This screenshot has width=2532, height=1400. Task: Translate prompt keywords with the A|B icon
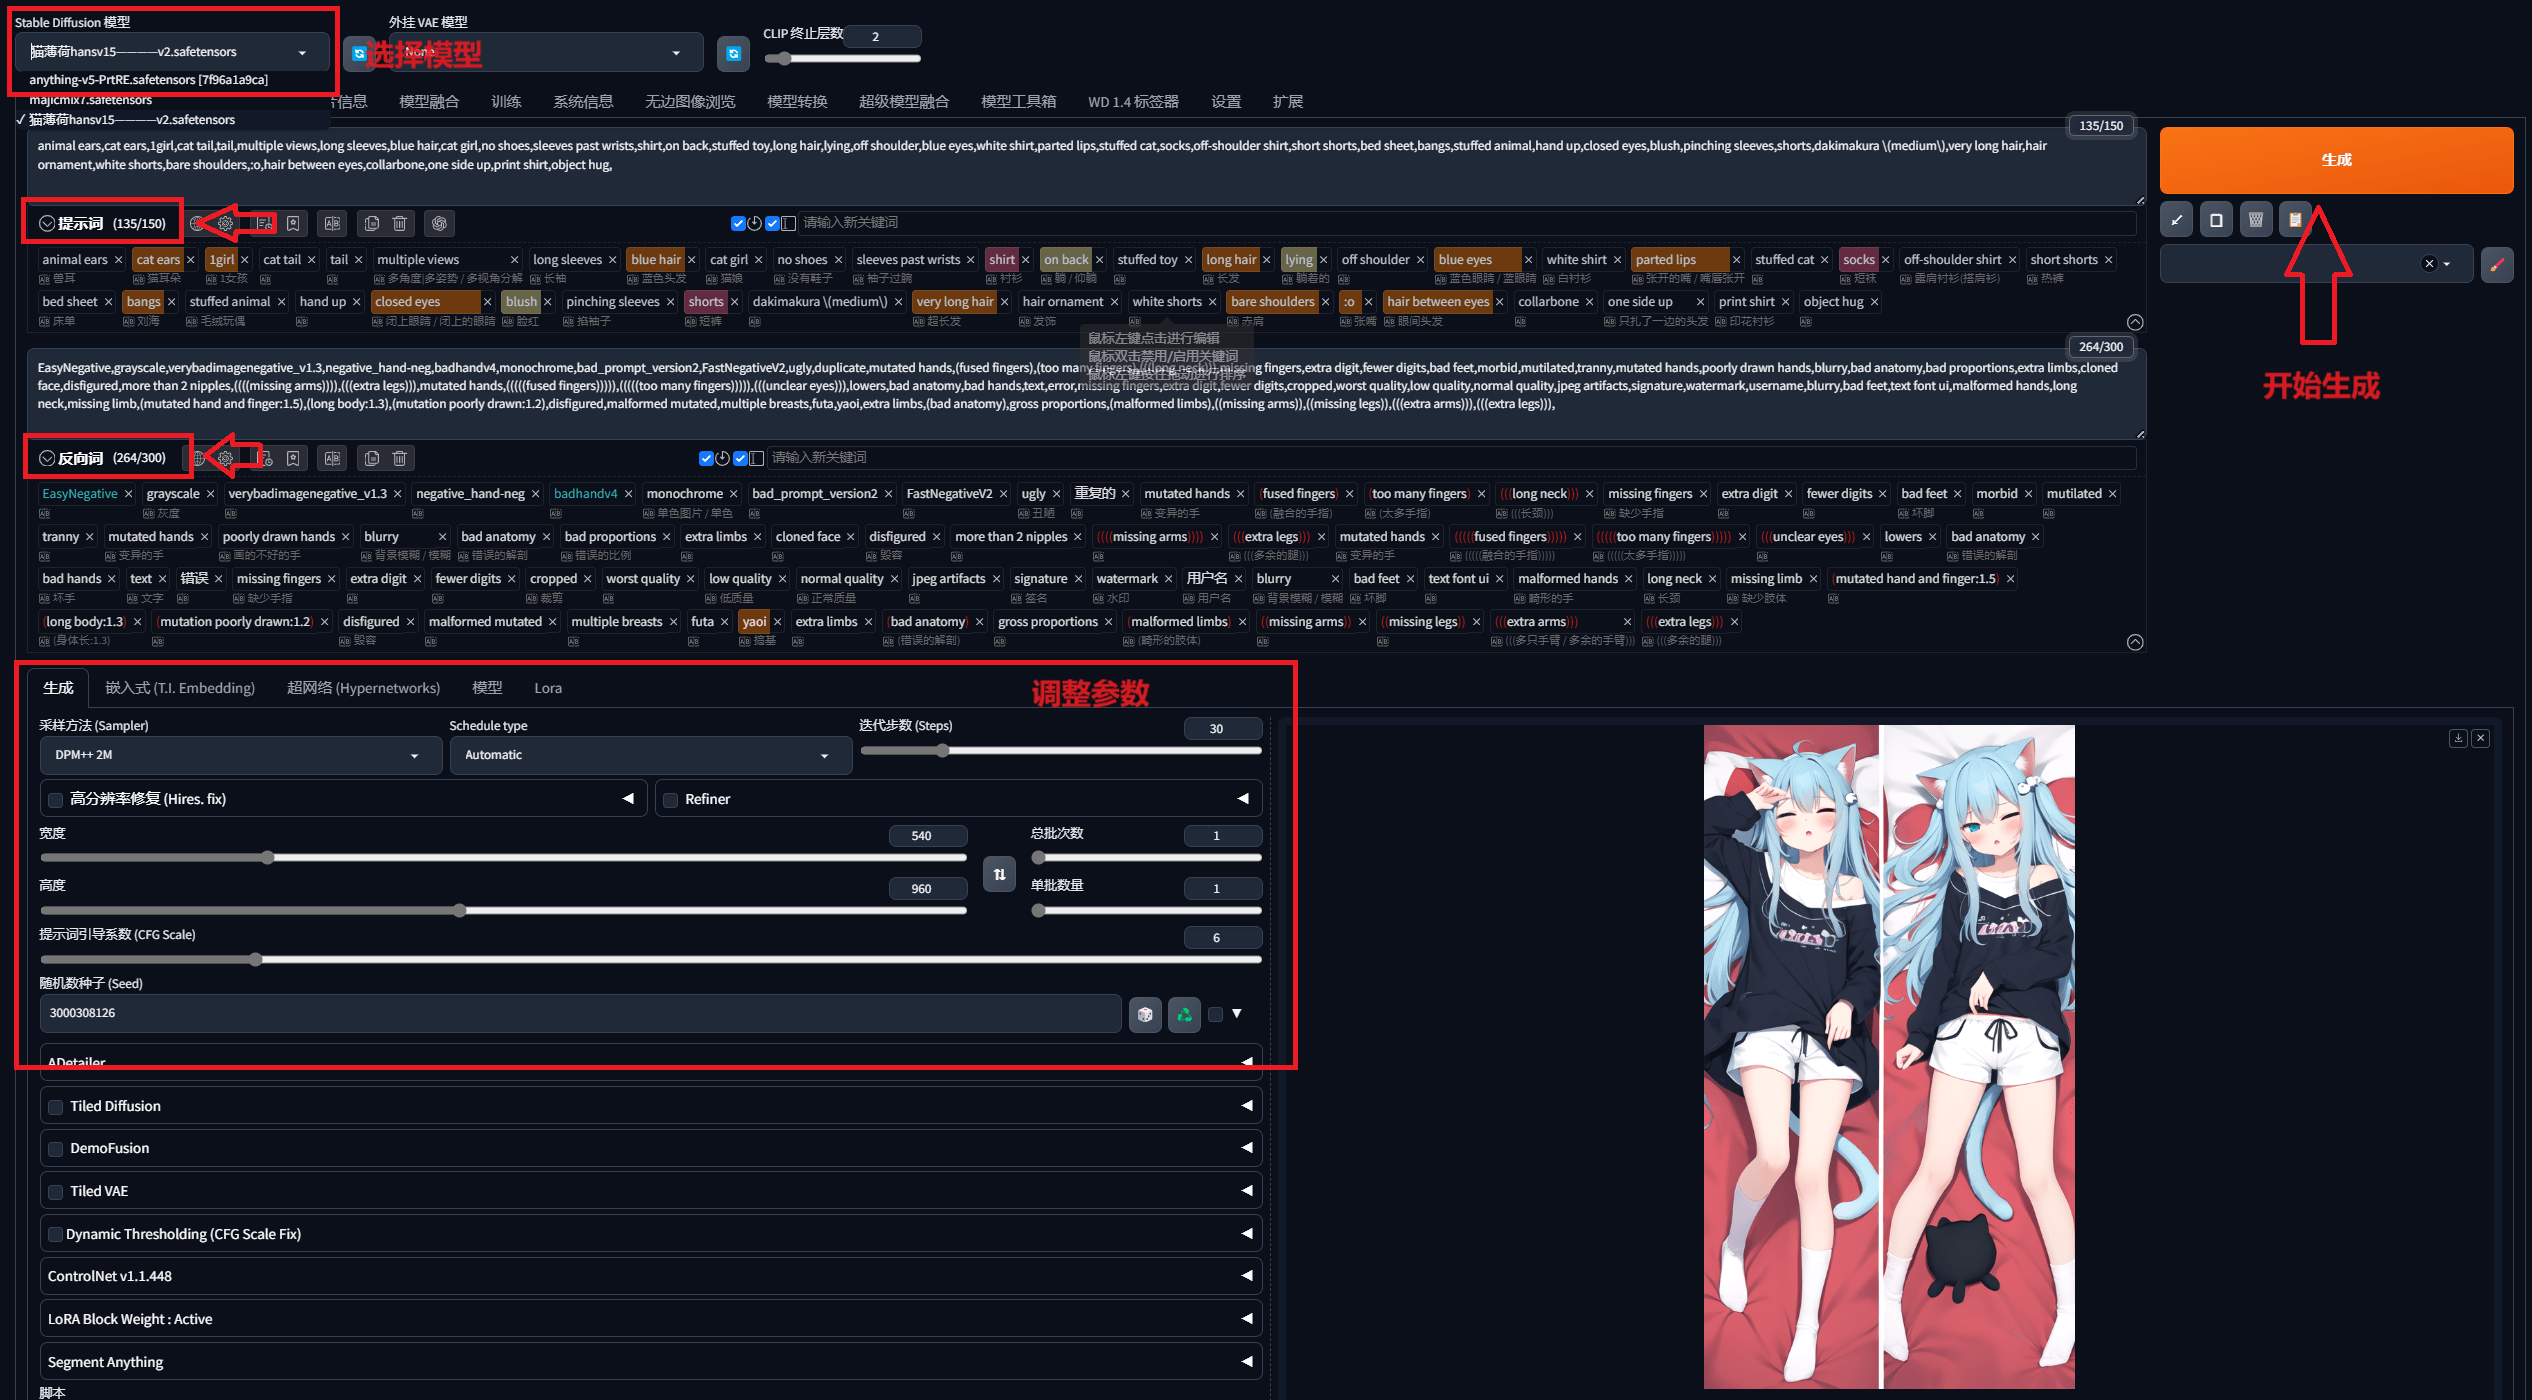tap(332, 223)
